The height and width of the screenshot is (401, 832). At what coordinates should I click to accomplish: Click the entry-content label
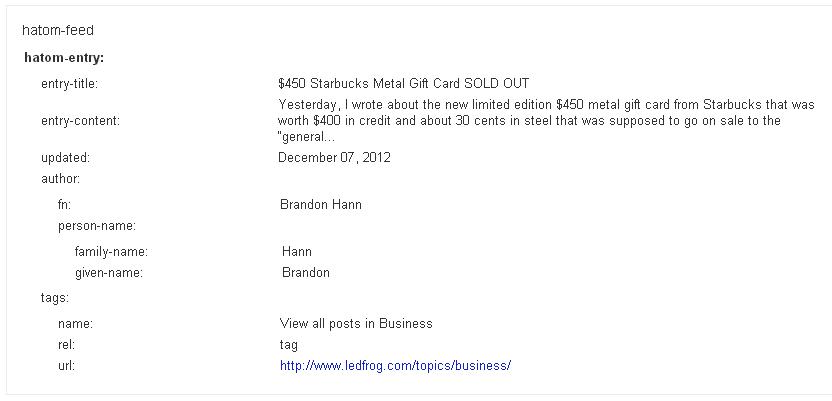(81, 121)
